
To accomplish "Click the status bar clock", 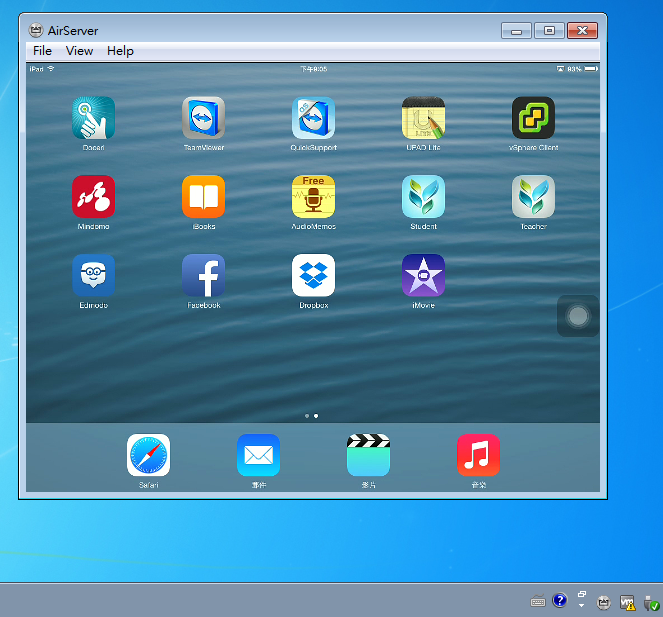I will click(313, 69).
